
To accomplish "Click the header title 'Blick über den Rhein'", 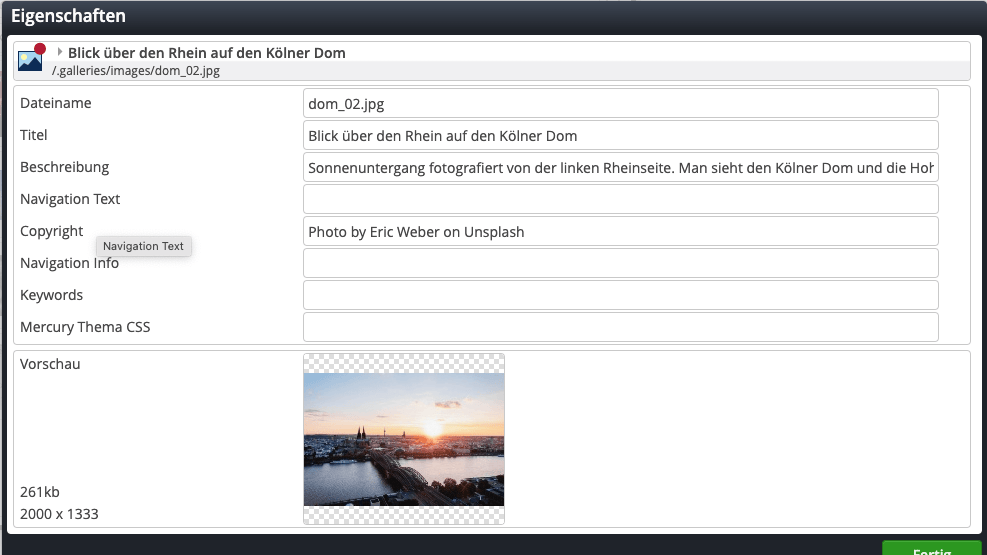I will [x=206, y=53].
